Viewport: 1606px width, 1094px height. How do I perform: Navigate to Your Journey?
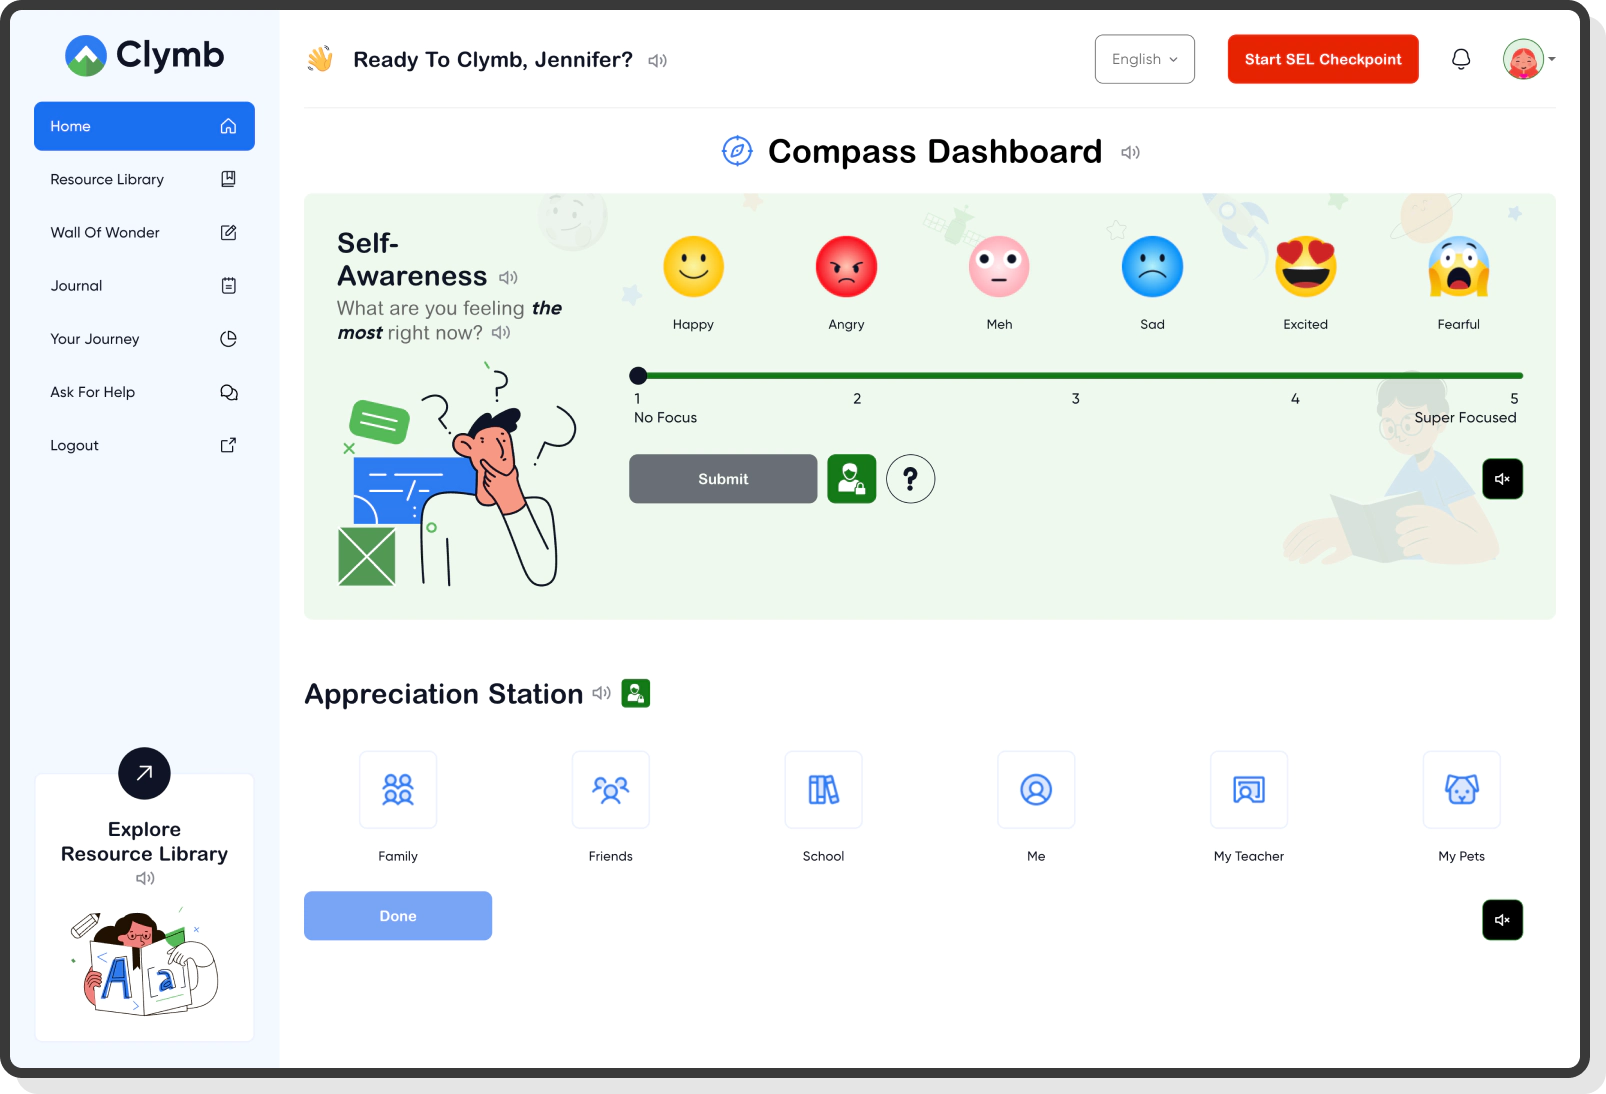click(94, 338)
